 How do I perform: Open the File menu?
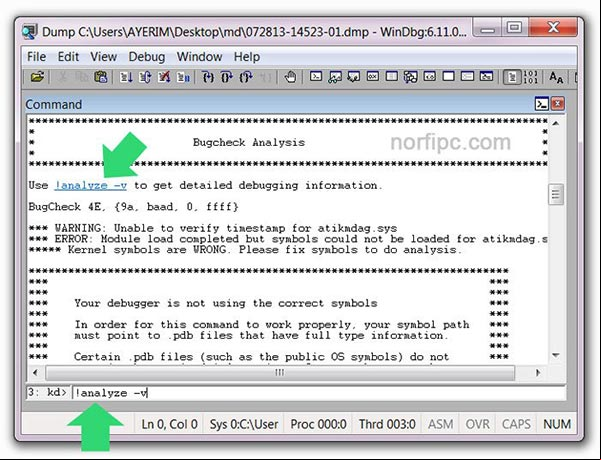click(x=36, y=57)
